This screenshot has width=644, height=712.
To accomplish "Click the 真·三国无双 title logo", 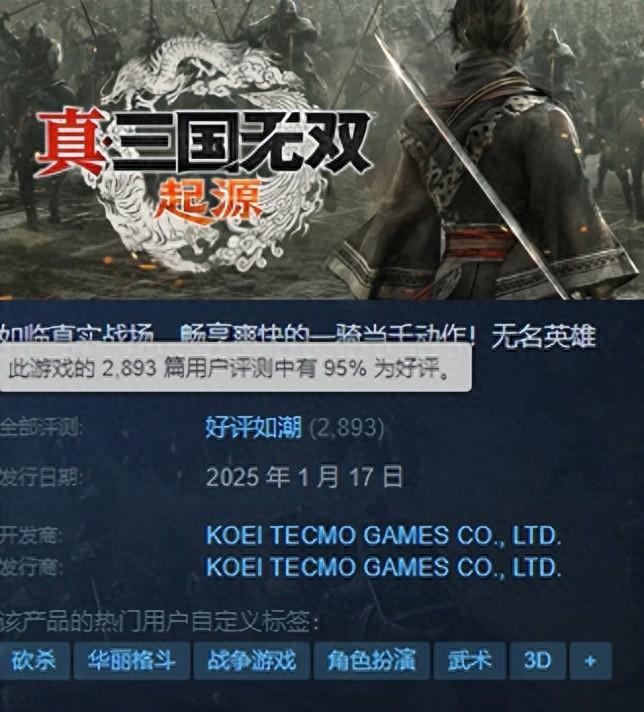I will [204, 143].
